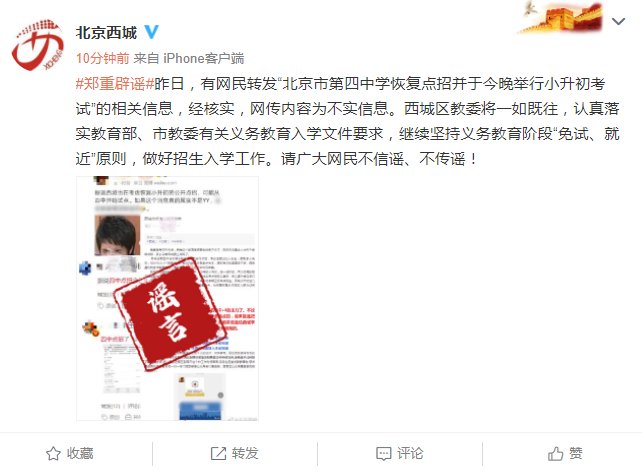Screen dimensions: 642x472
Task: Click the face photo inside attached image
Action: click(117, 235)
